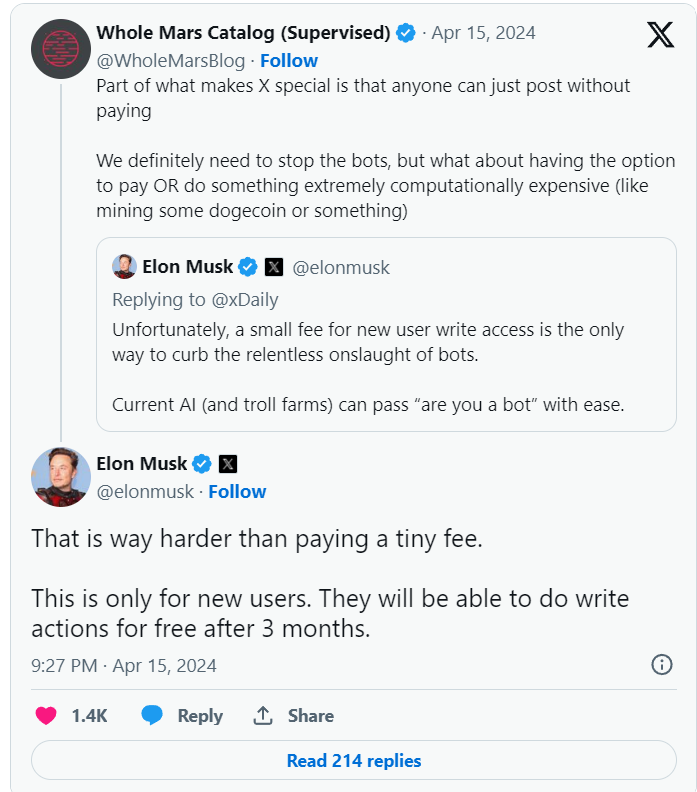The height and width of the screenshot is (792, 697).
Task: Open Elon Musk's large profile avatar
Action: pyautogui.click(x=61, y=477)
